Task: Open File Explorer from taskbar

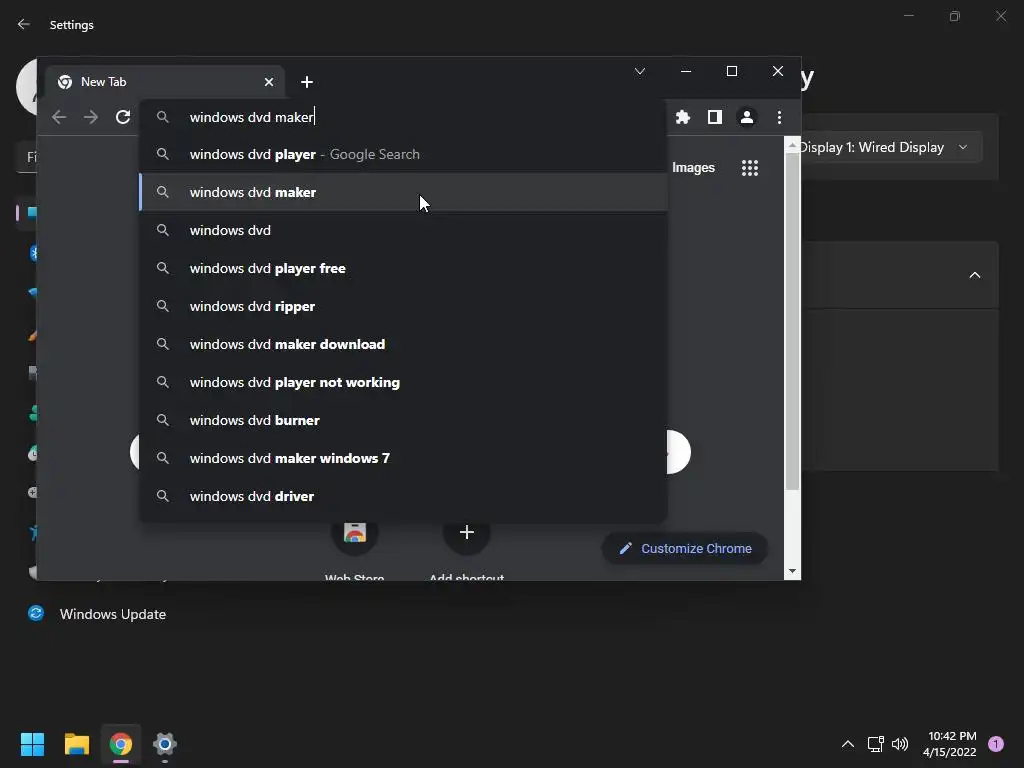Action: 76,744
